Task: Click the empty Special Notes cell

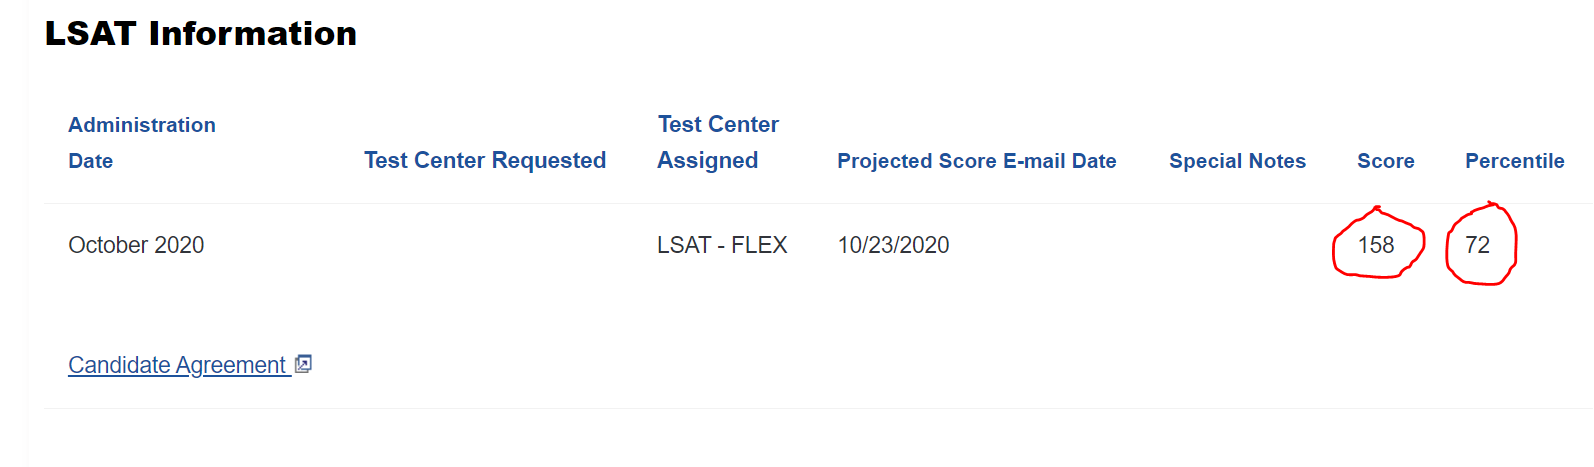Action: 1237,245
